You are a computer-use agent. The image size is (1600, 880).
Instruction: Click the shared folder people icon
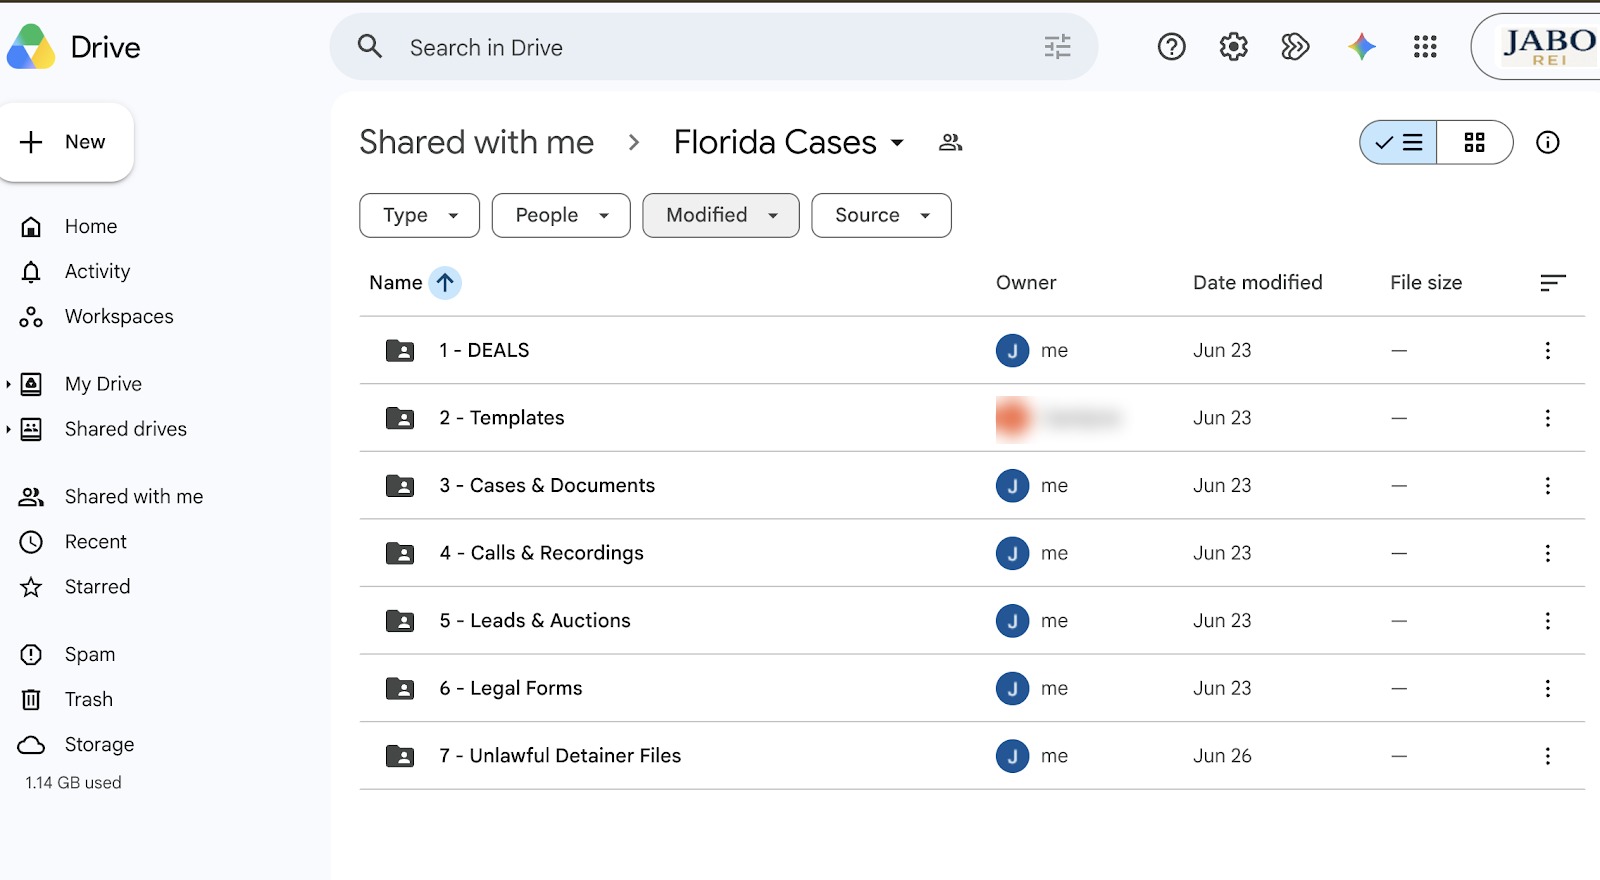[x=950, y=143]
